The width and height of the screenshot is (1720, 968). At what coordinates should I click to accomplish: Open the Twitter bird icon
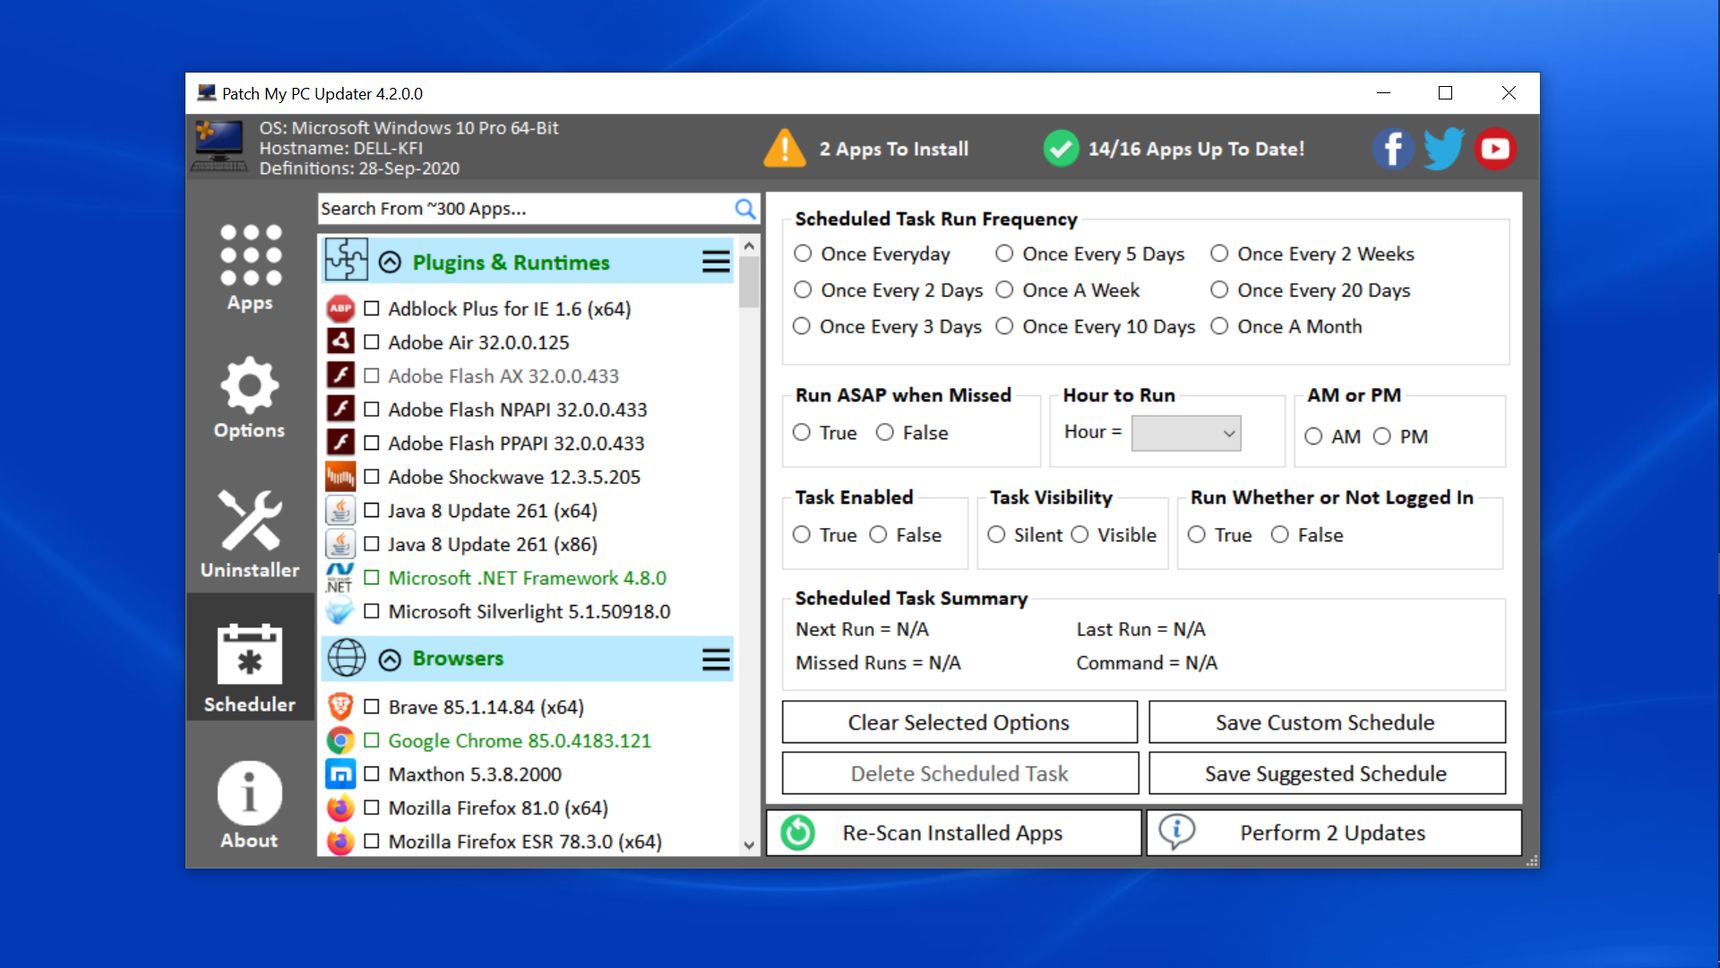(x=1443, y=149)
